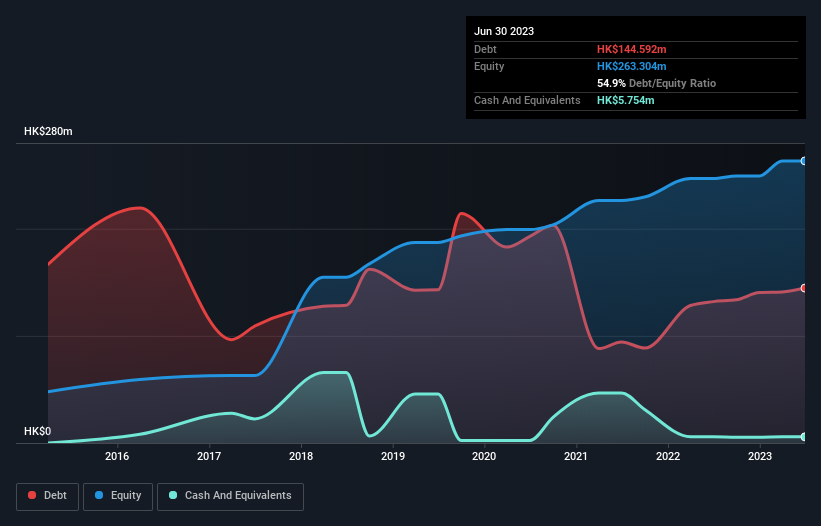
Task: Toggle the Cash And Equivalents legend button
Action: (230, 496)
